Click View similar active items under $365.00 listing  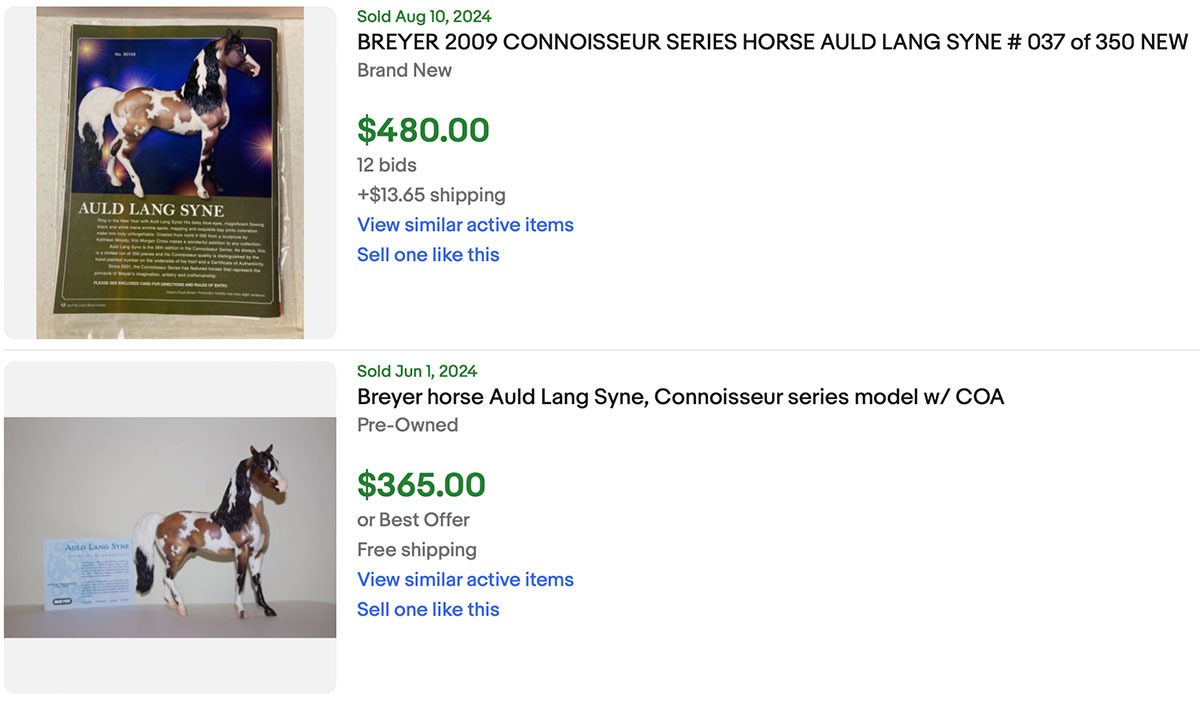(x=465, y=580)
